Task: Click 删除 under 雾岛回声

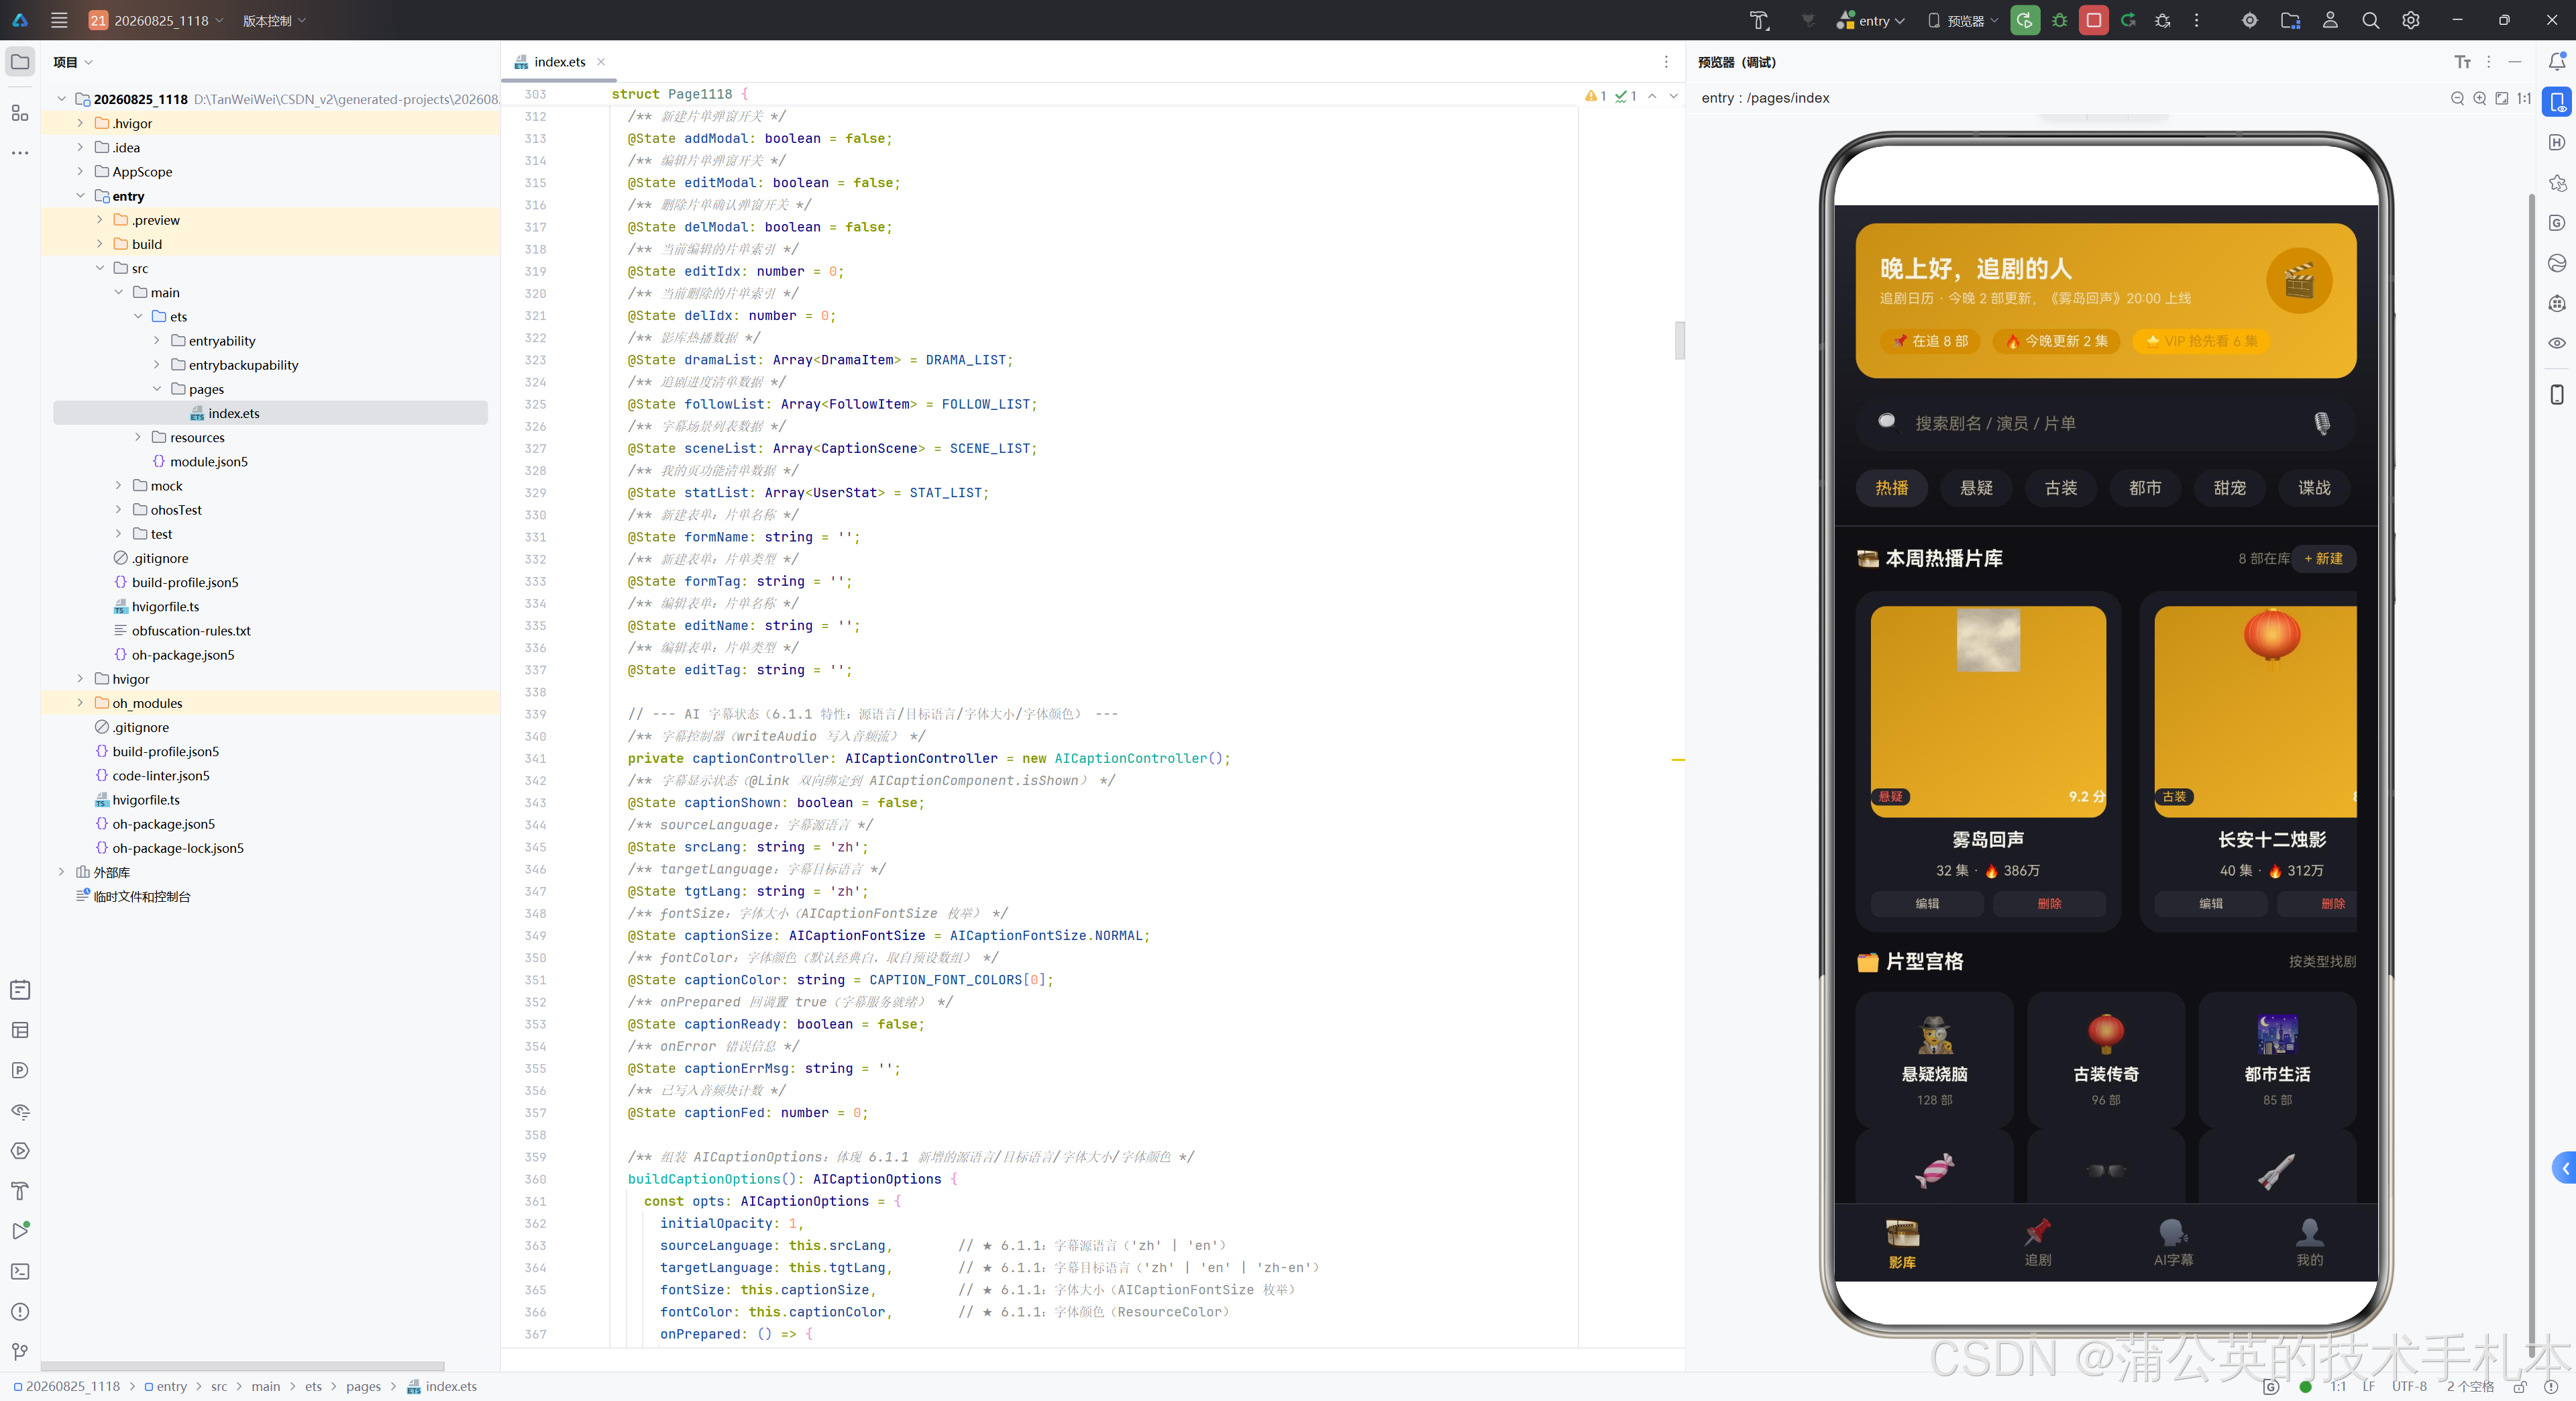Action: [x=2049, y=904]
